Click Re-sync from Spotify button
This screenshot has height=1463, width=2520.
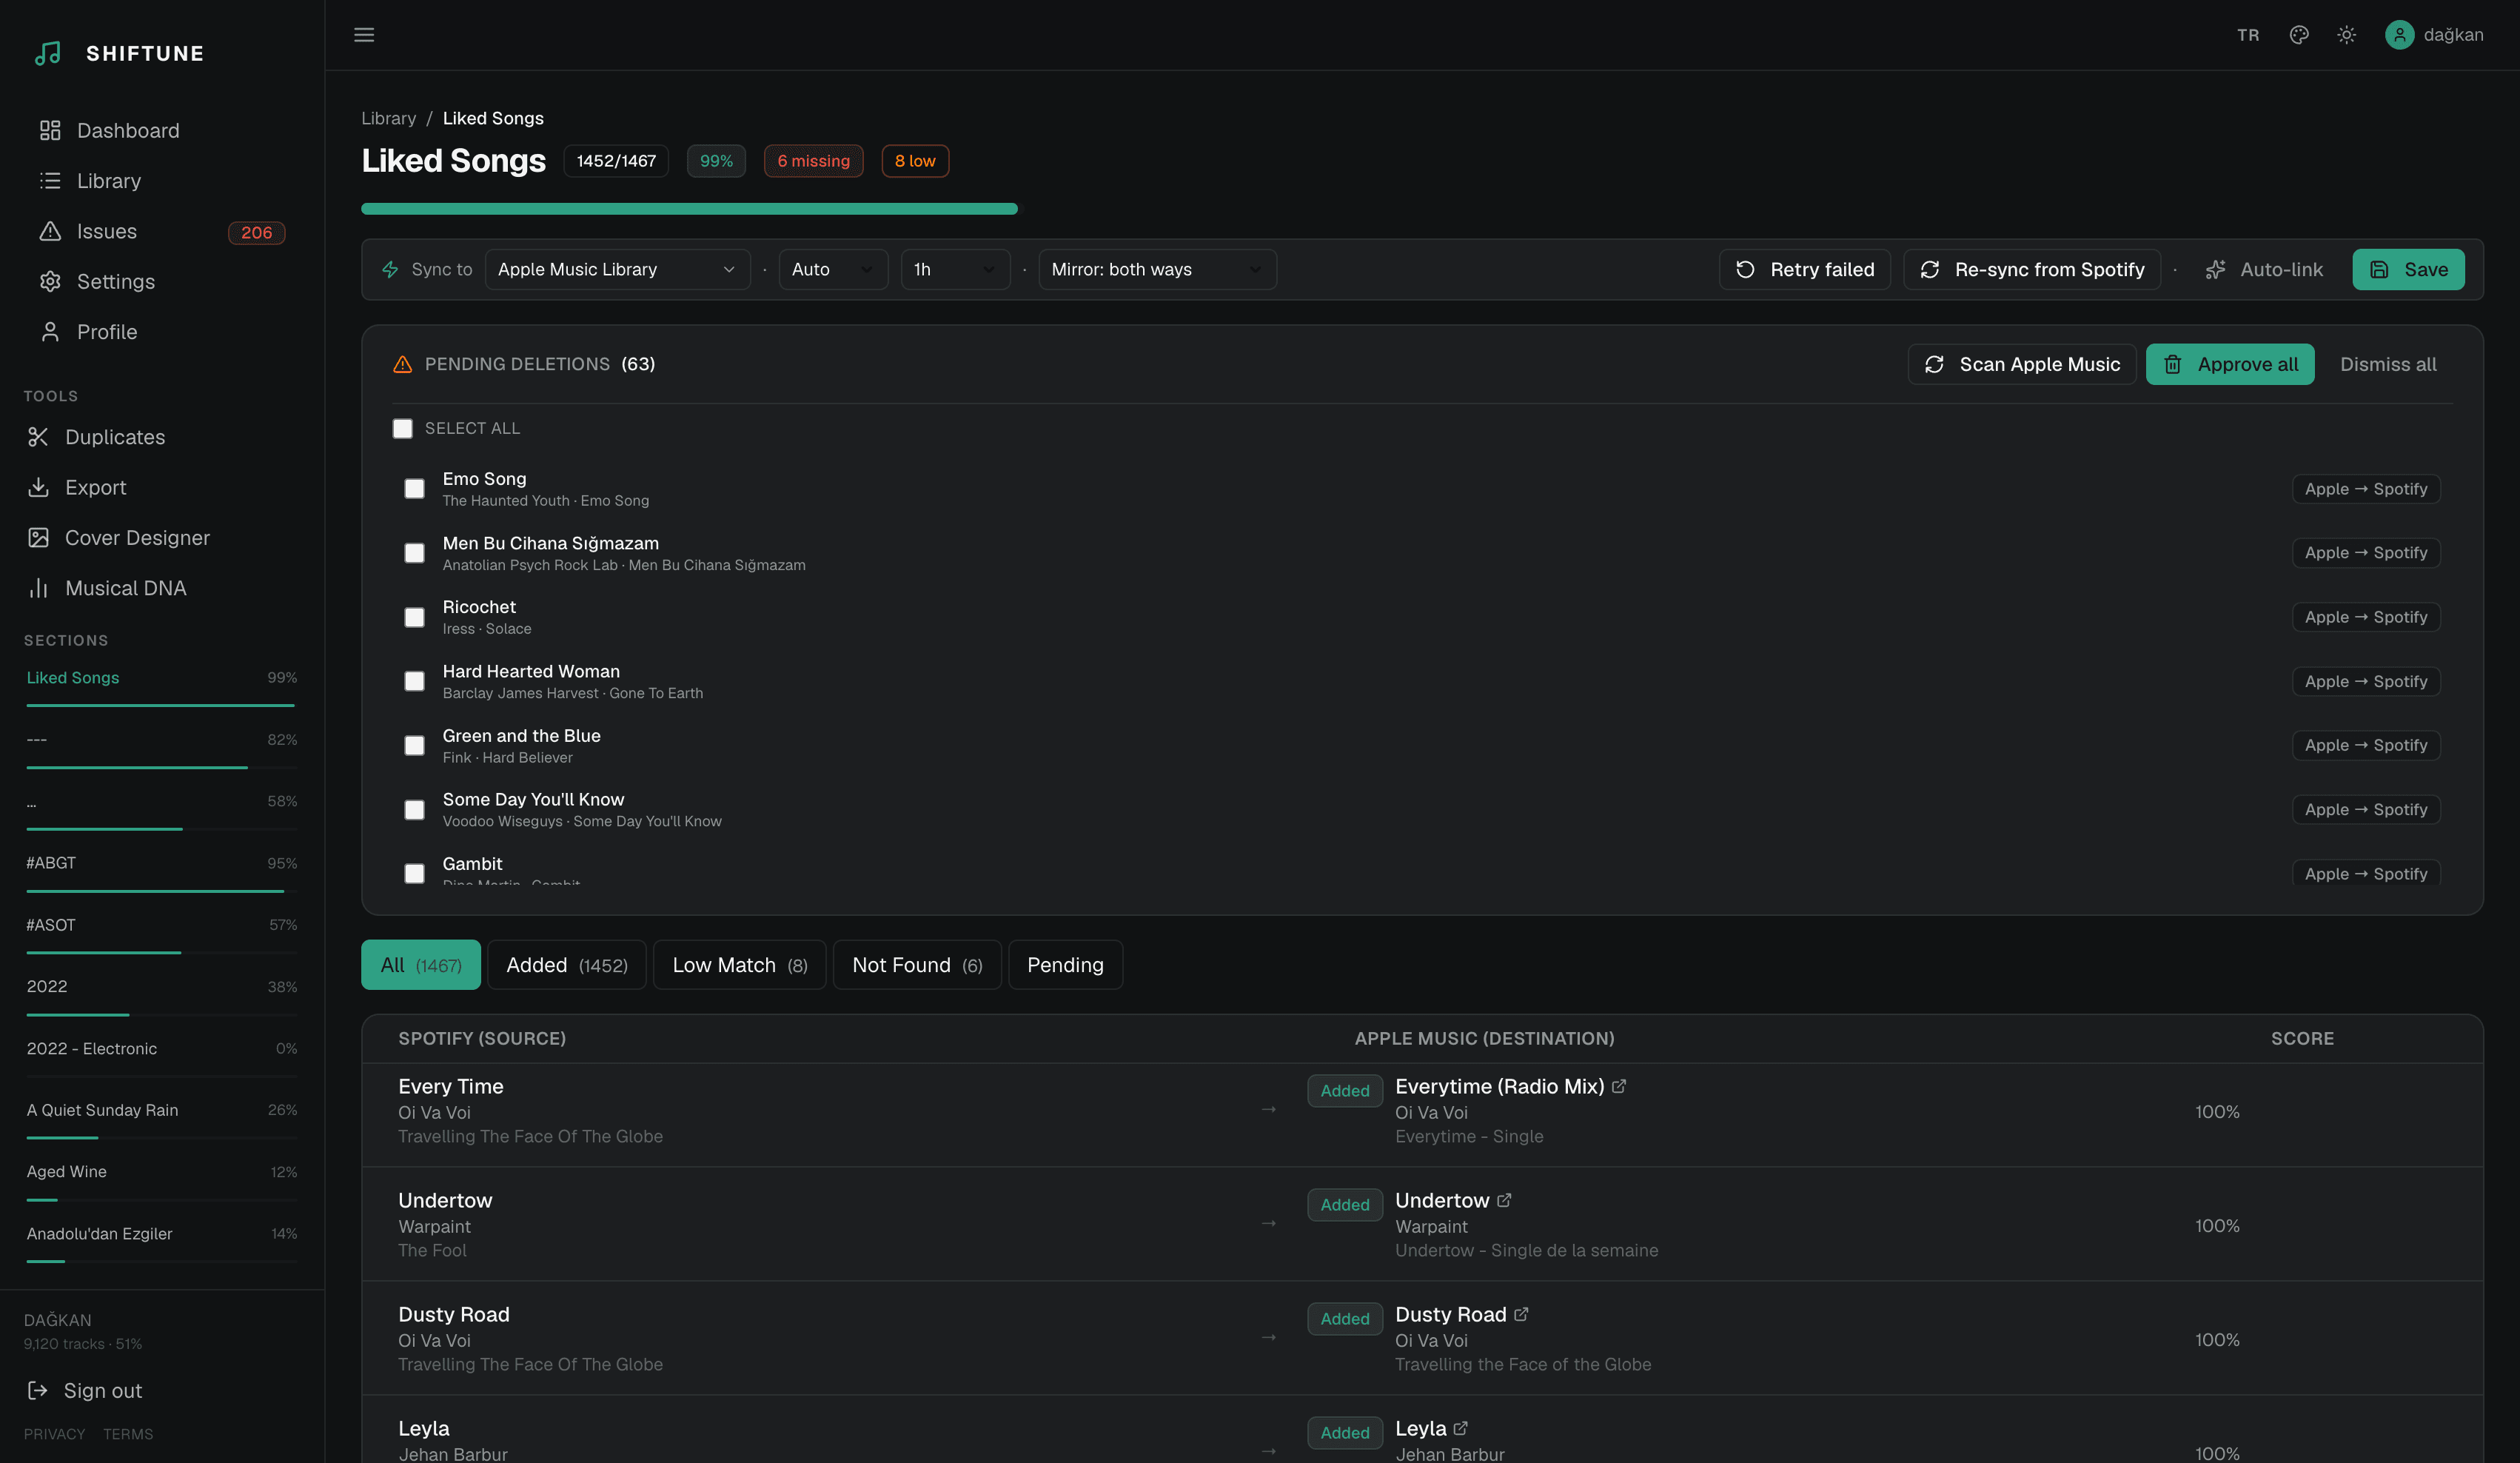(2031, 269)
